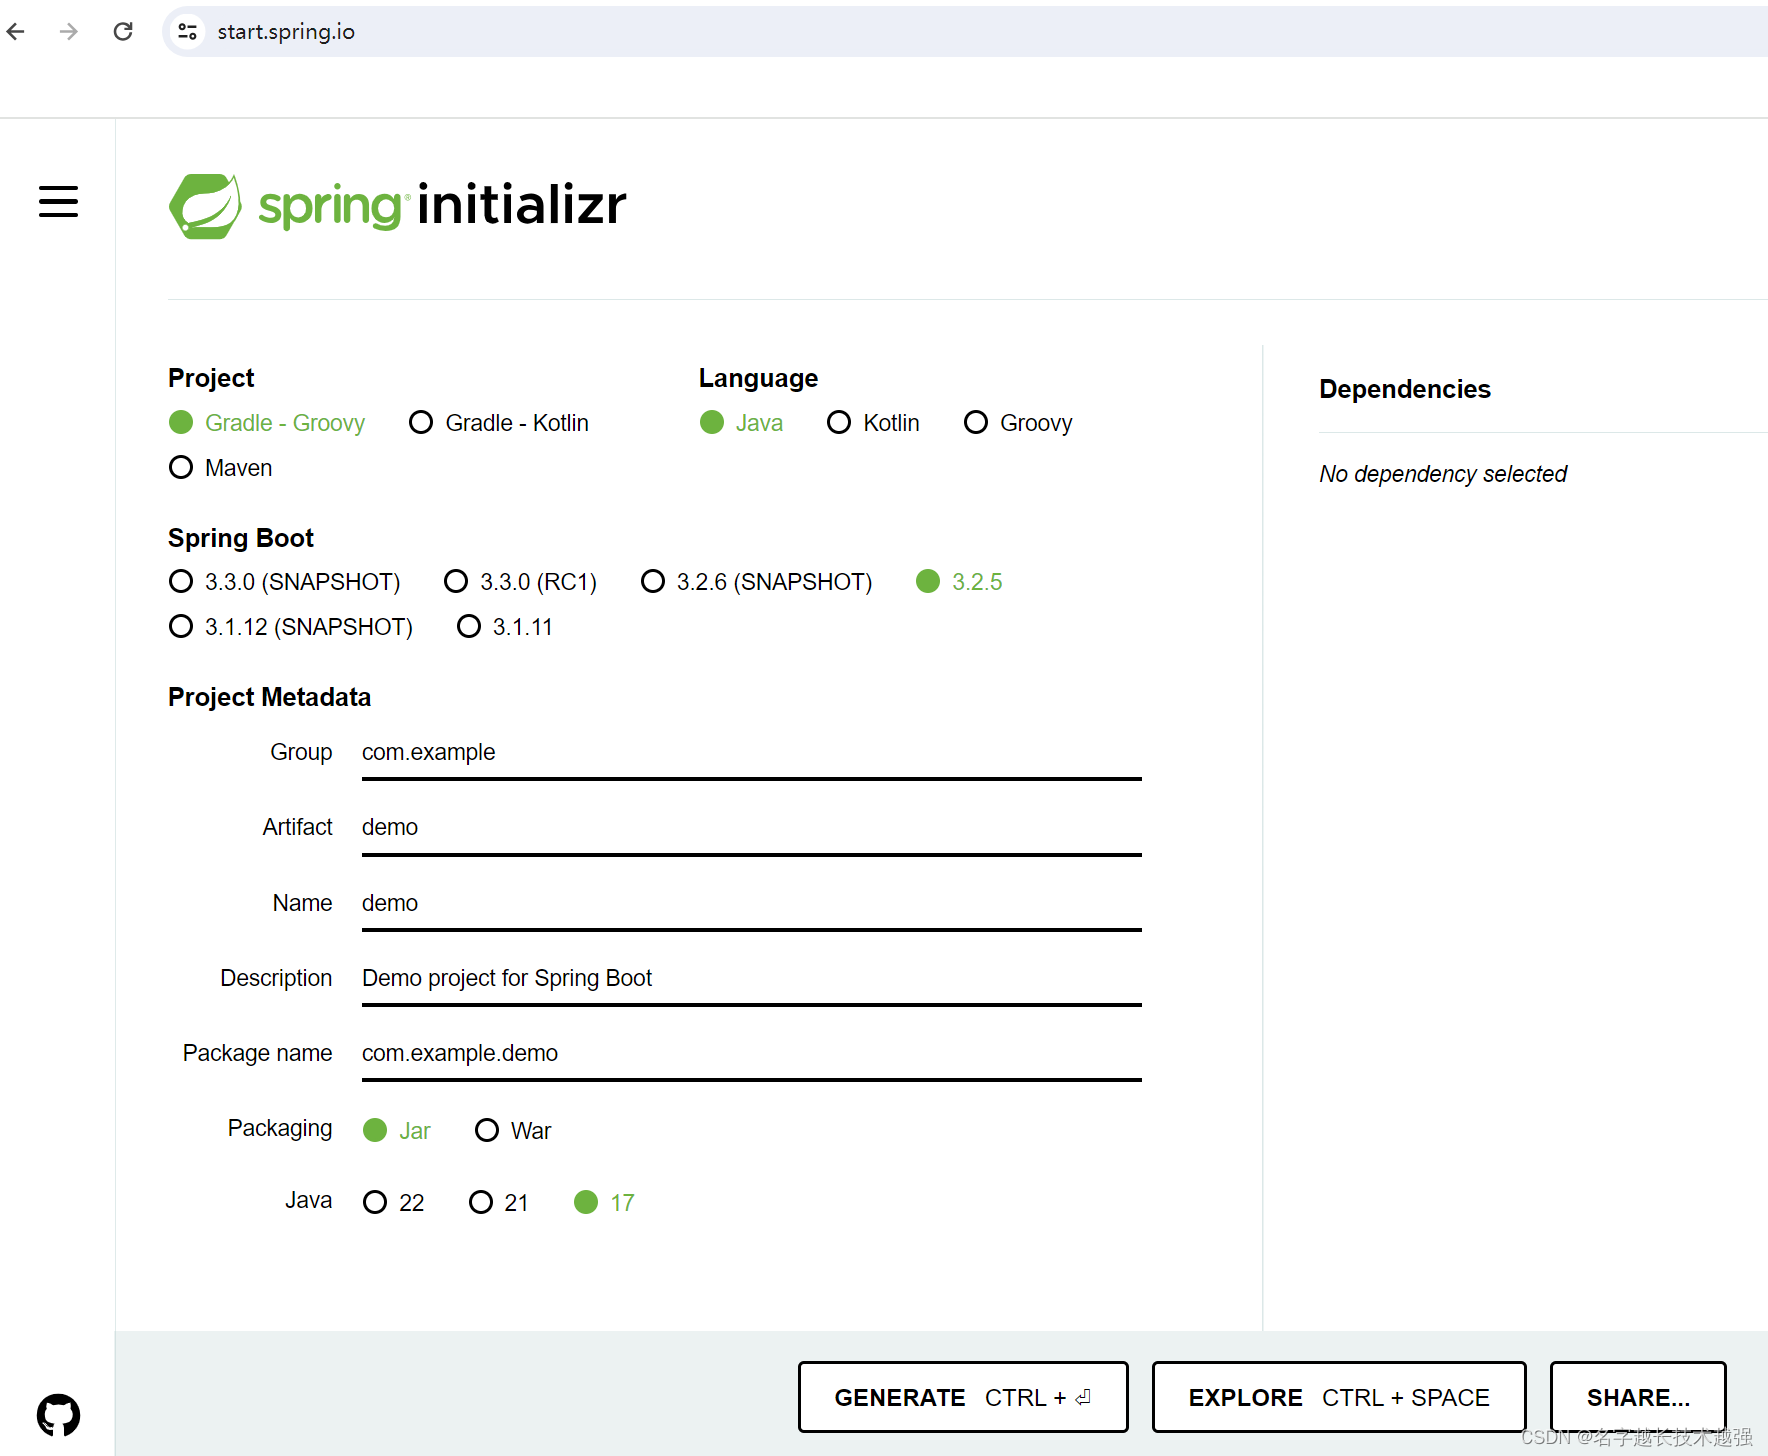Select Gradle - Groovy project type
The height and width of the screenshot is (1456, 1768).
click(267, 423)
